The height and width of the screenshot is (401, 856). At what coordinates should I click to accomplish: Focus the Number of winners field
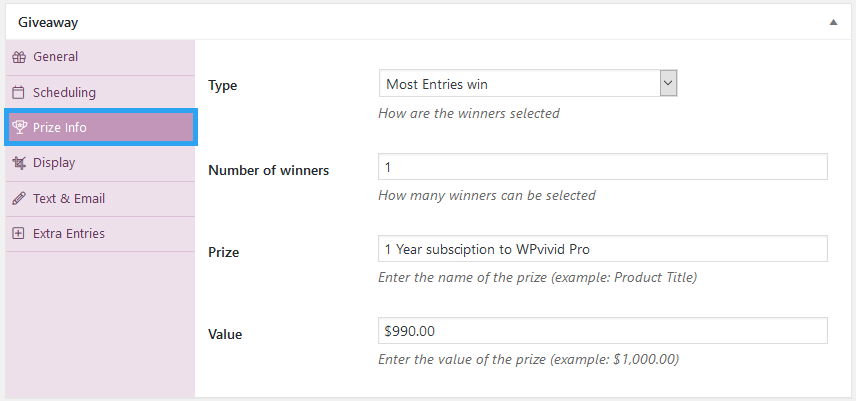click(x=603, y=167)
